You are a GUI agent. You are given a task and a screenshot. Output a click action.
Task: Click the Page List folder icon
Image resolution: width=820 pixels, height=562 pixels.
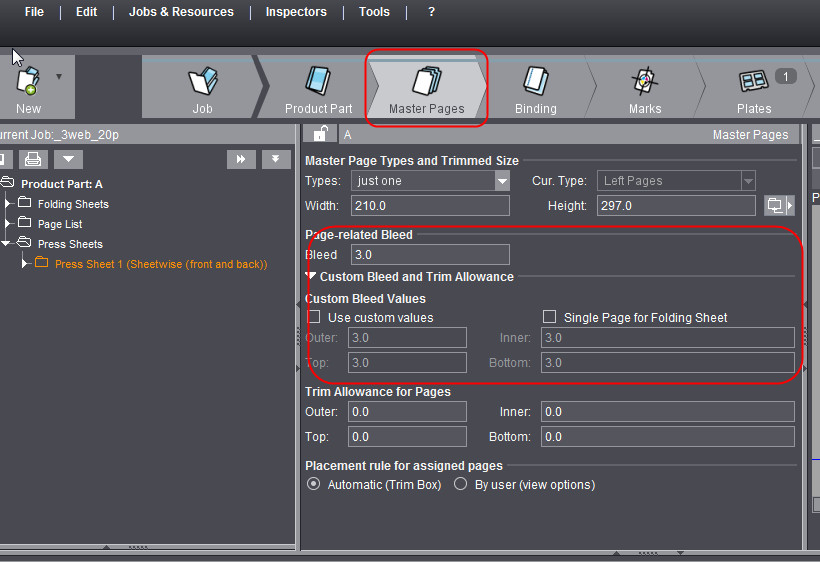[x=25, y=222]
